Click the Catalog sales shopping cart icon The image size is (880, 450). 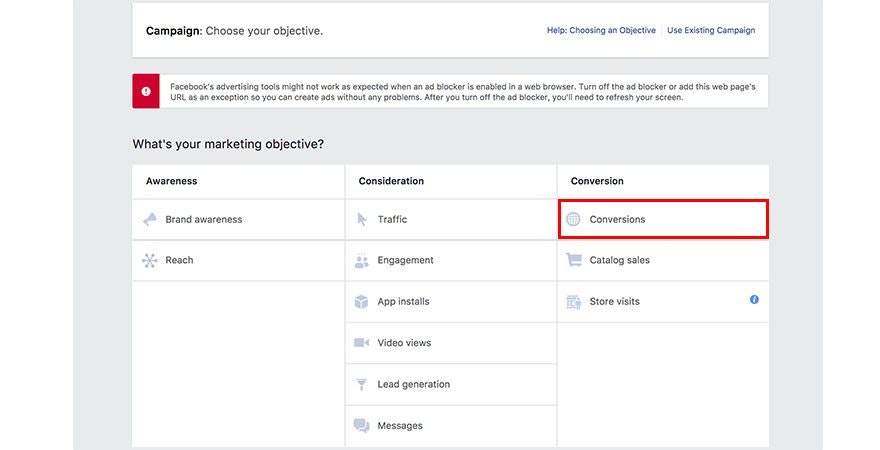tap(574, 260)
